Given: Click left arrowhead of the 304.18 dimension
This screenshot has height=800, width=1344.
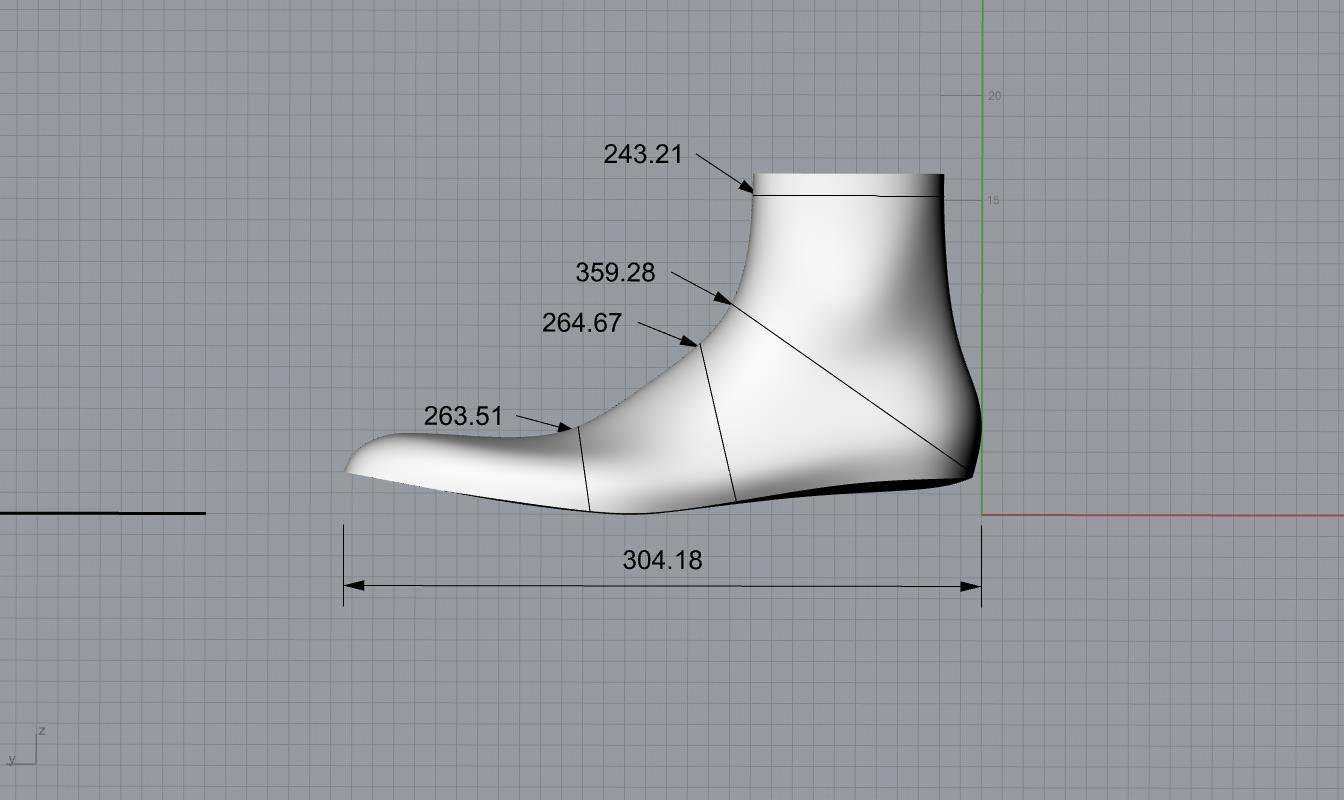Looking at the screenshot, I should (x=353, y=586).
